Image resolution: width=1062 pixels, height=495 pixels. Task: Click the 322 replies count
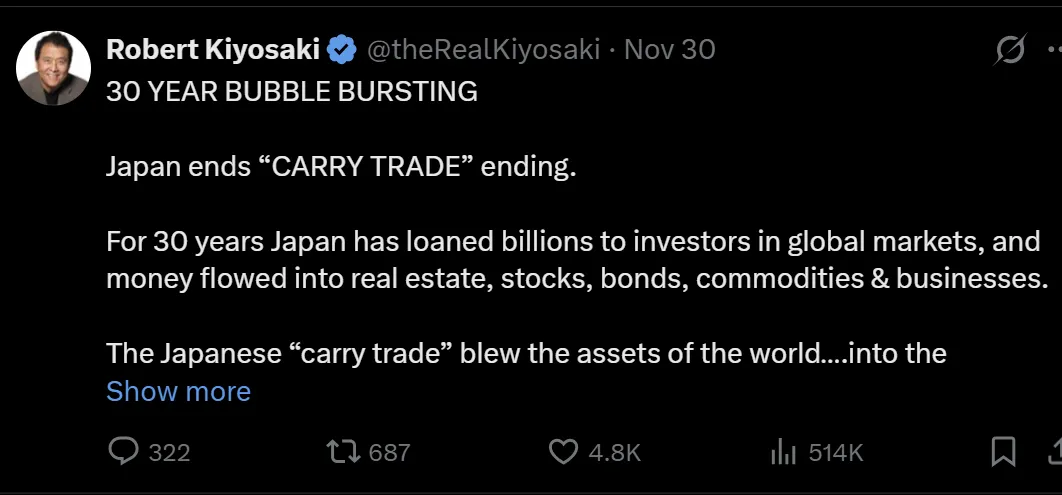point(169,453)
